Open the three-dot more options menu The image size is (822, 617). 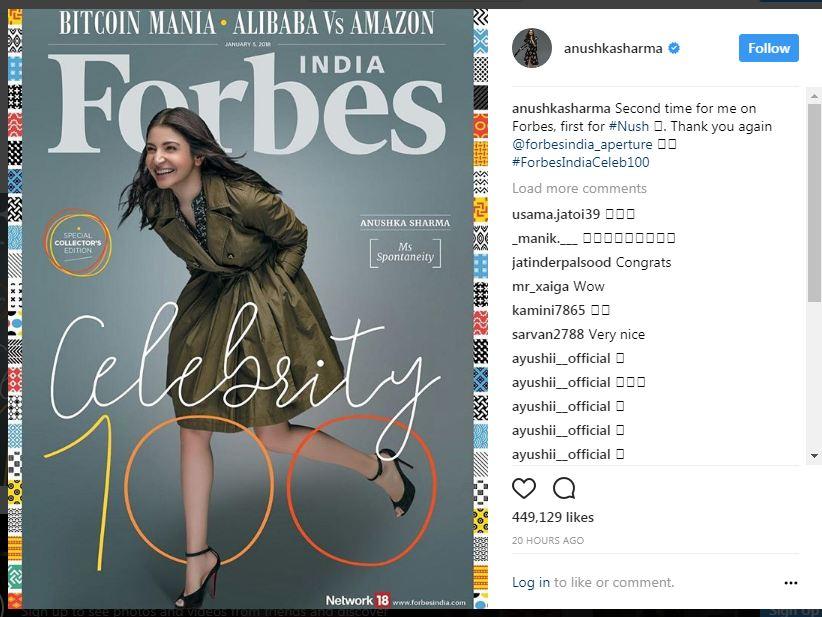click(791, 583)
